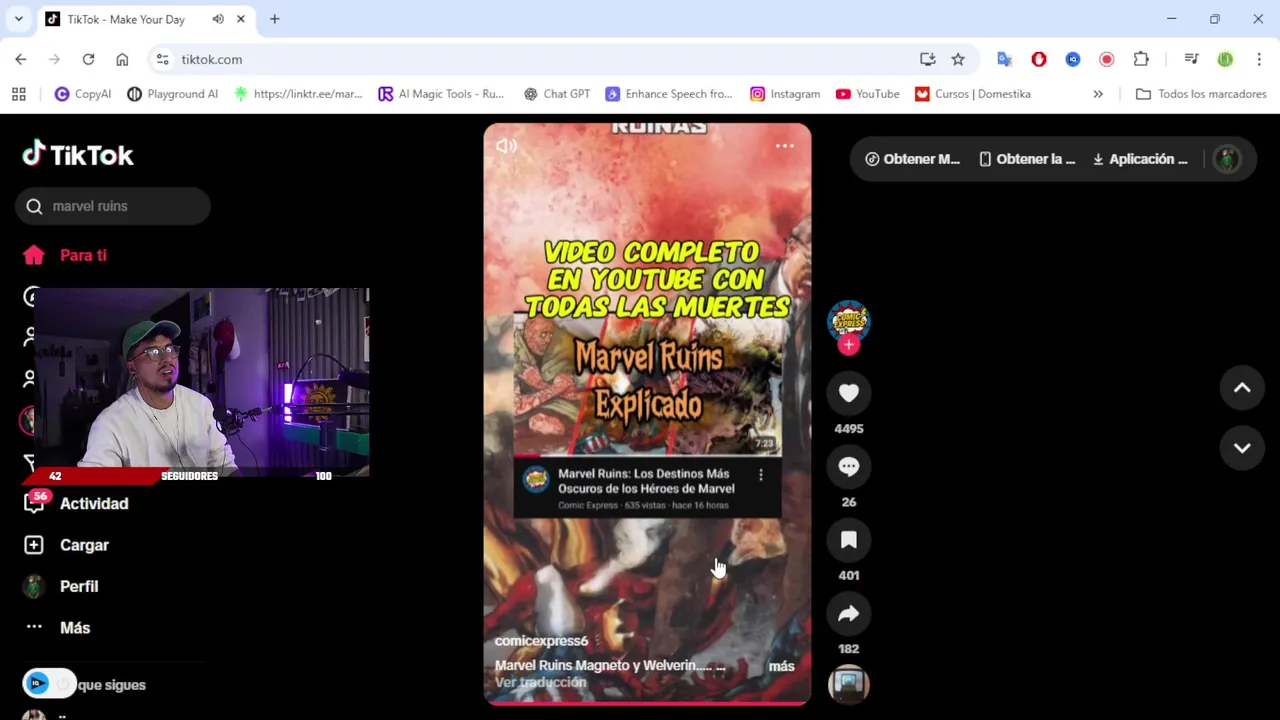The image size is (1280, 720).
Task: Share the video with the arrow icon
Action: coord(849,614)
